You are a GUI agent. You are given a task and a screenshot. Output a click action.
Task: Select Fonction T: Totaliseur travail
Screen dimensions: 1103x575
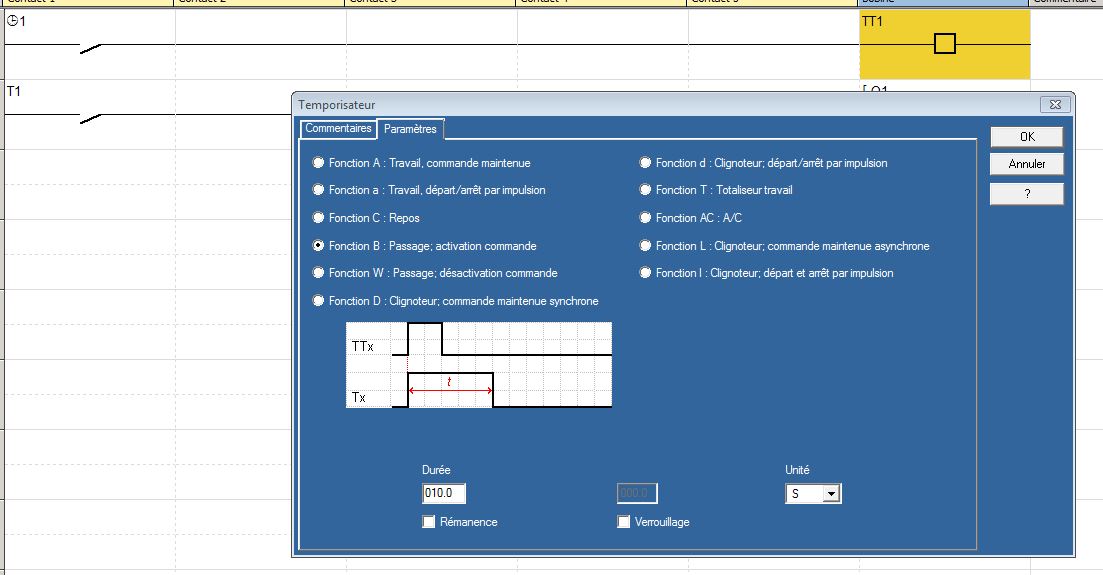(x=646, y=190)
